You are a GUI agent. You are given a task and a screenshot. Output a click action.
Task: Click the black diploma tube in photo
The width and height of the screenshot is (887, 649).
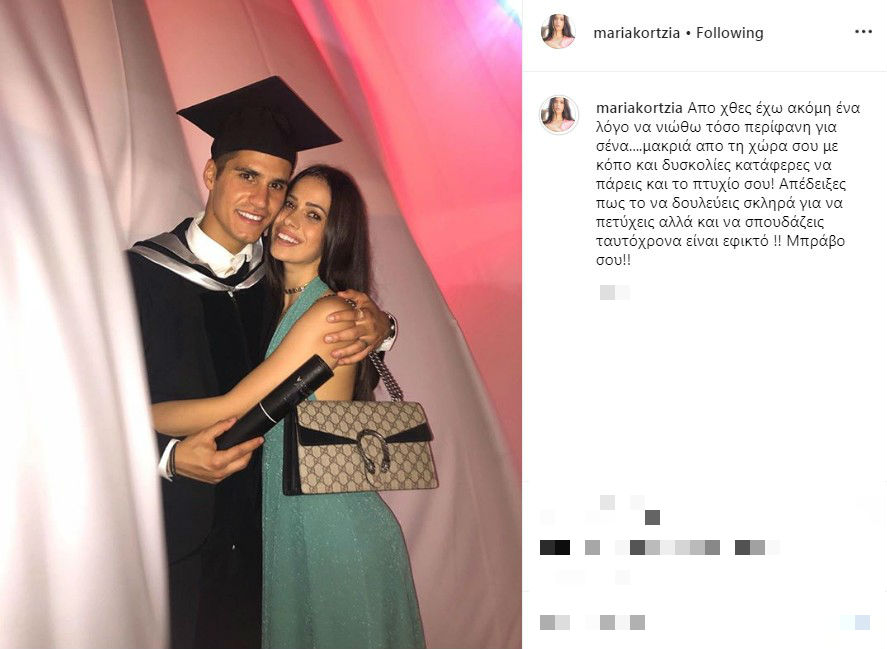[x=275, y=401]
